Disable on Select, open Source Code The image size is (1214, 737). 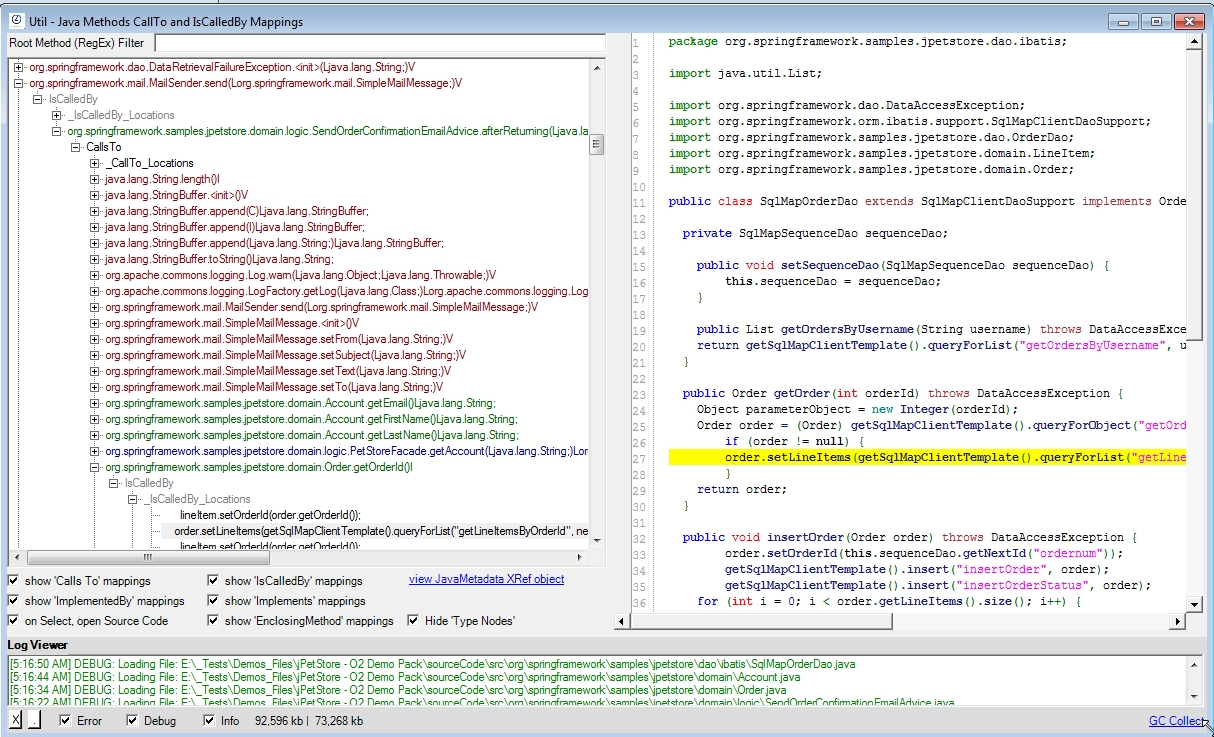click(14, 620)
